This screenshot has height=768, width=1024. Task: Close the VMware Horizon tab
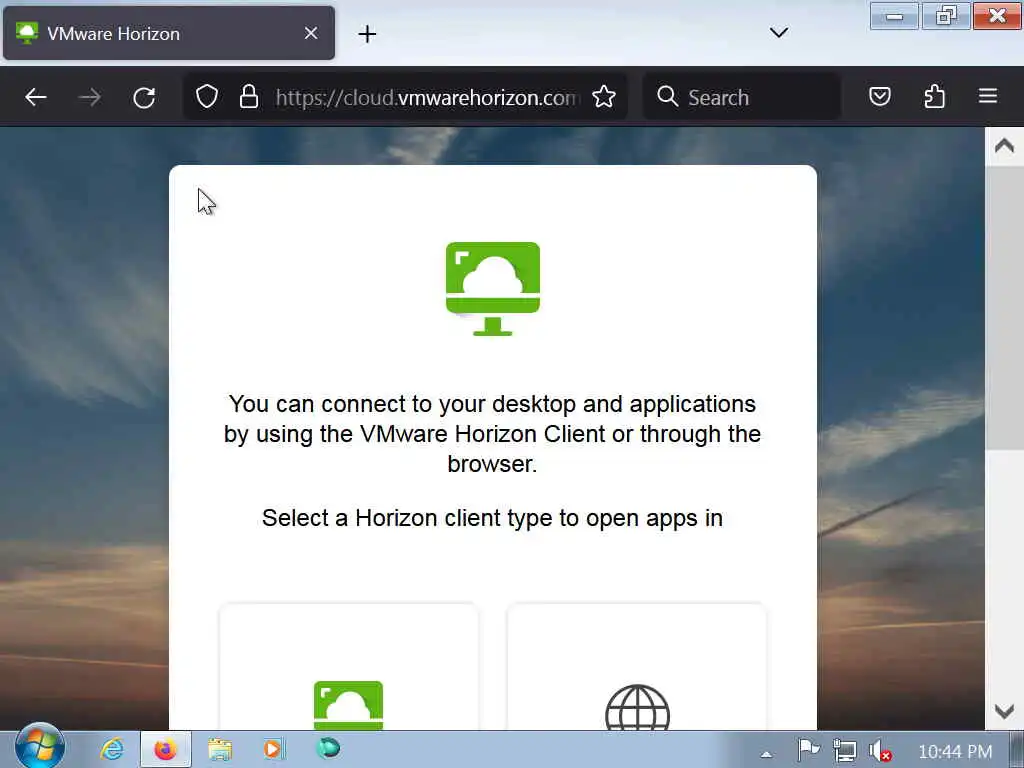311,33
